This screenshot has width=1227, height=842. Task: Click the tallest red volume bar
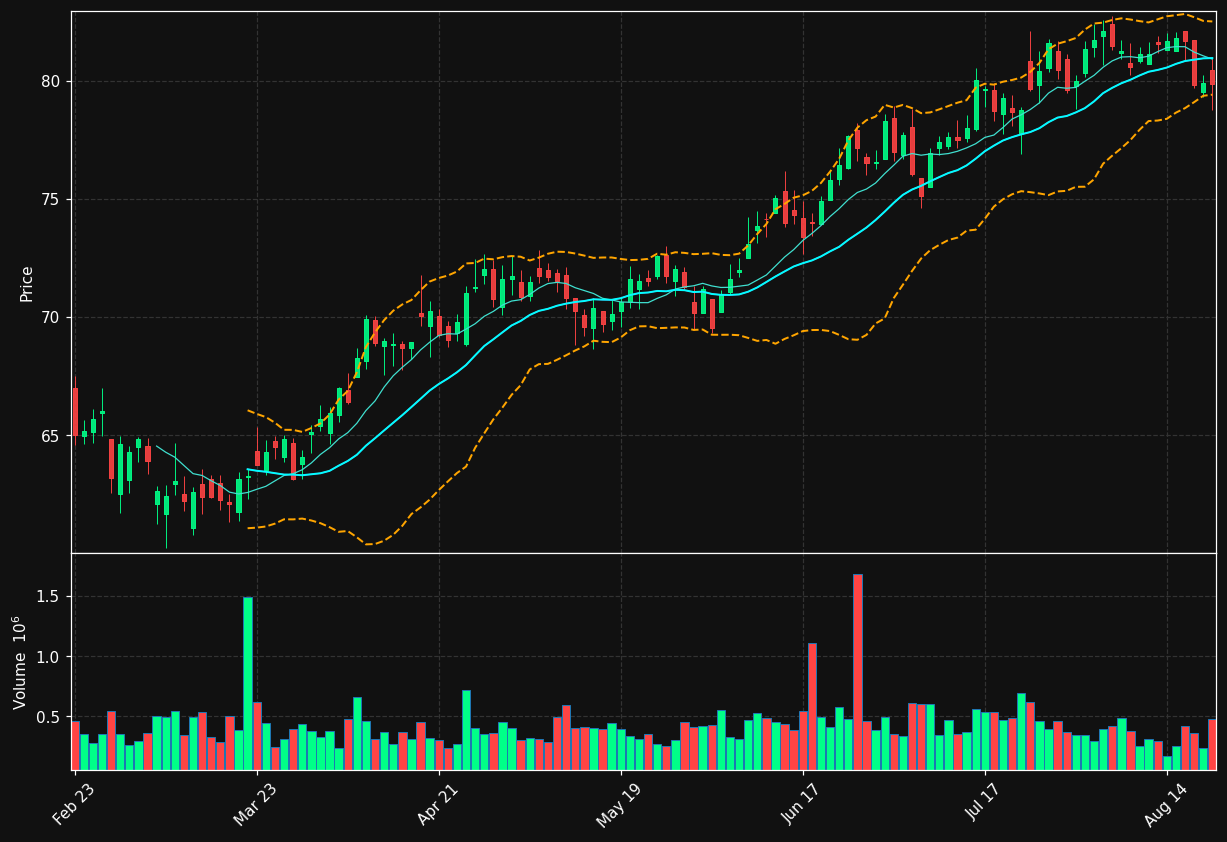coord(857,672)
